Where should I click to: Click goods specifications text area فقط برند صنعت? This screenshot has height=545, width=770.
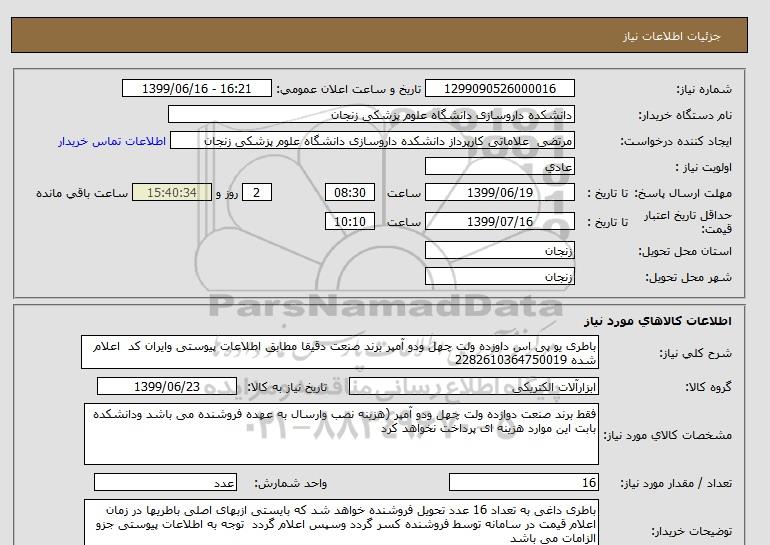pos(341,434)
